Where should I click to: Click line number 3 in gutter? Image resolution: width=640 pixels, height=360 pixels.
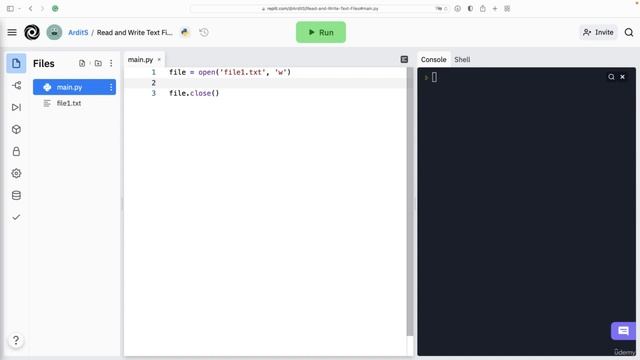[154, 93]
